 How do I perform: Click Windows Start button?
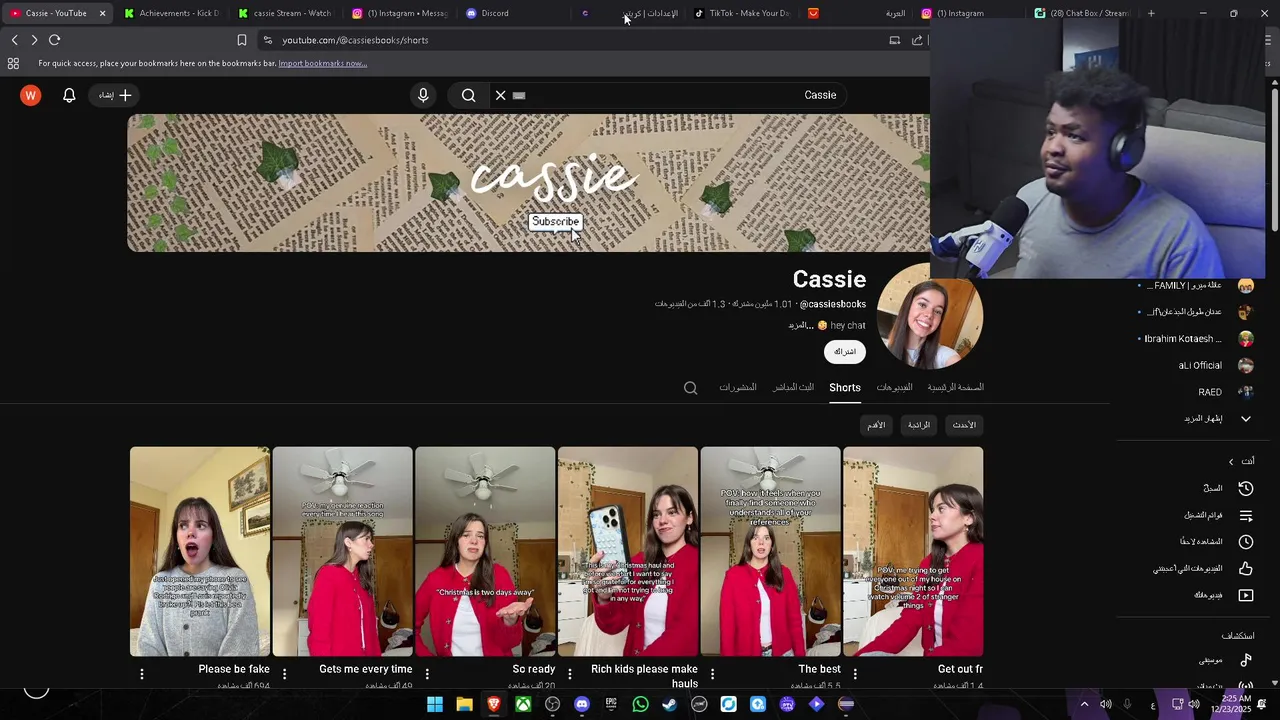pyautogui.click(x=435, y=704)
